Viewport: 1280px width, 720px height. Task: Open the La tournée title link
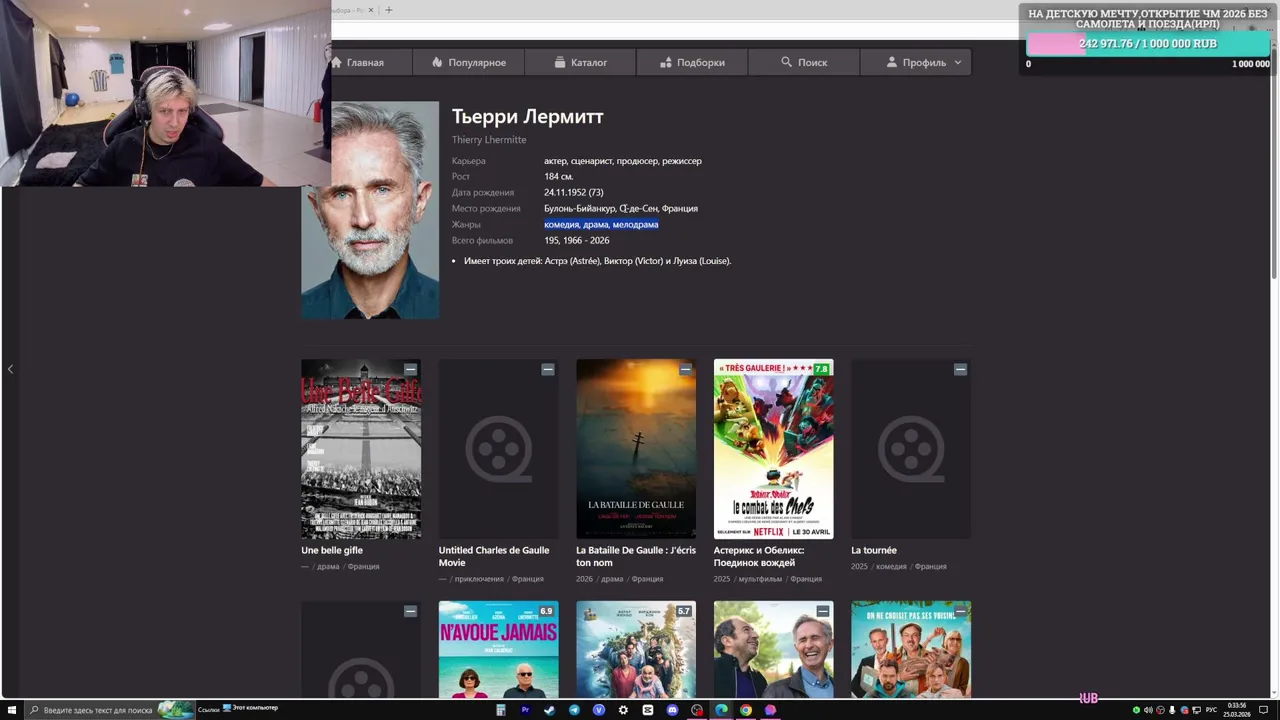[x=874, y=550]
